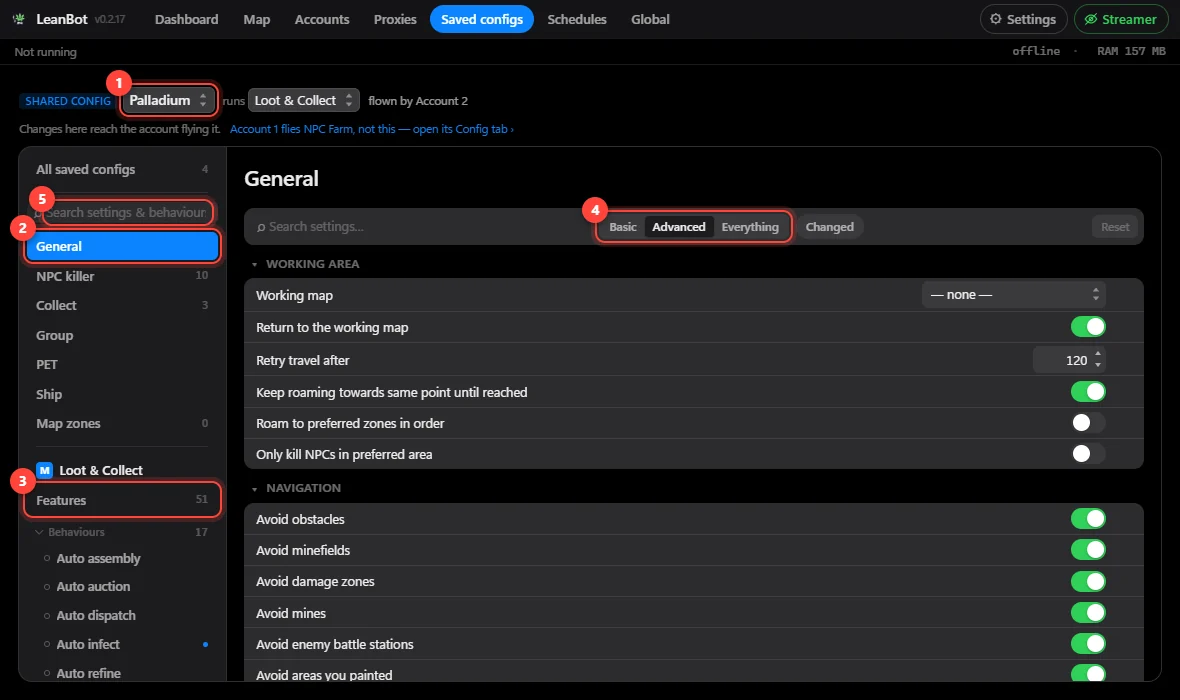Switch view level to Everything
The height and width of the screenshot is (700, 1180).
click(x=750, y=227)
